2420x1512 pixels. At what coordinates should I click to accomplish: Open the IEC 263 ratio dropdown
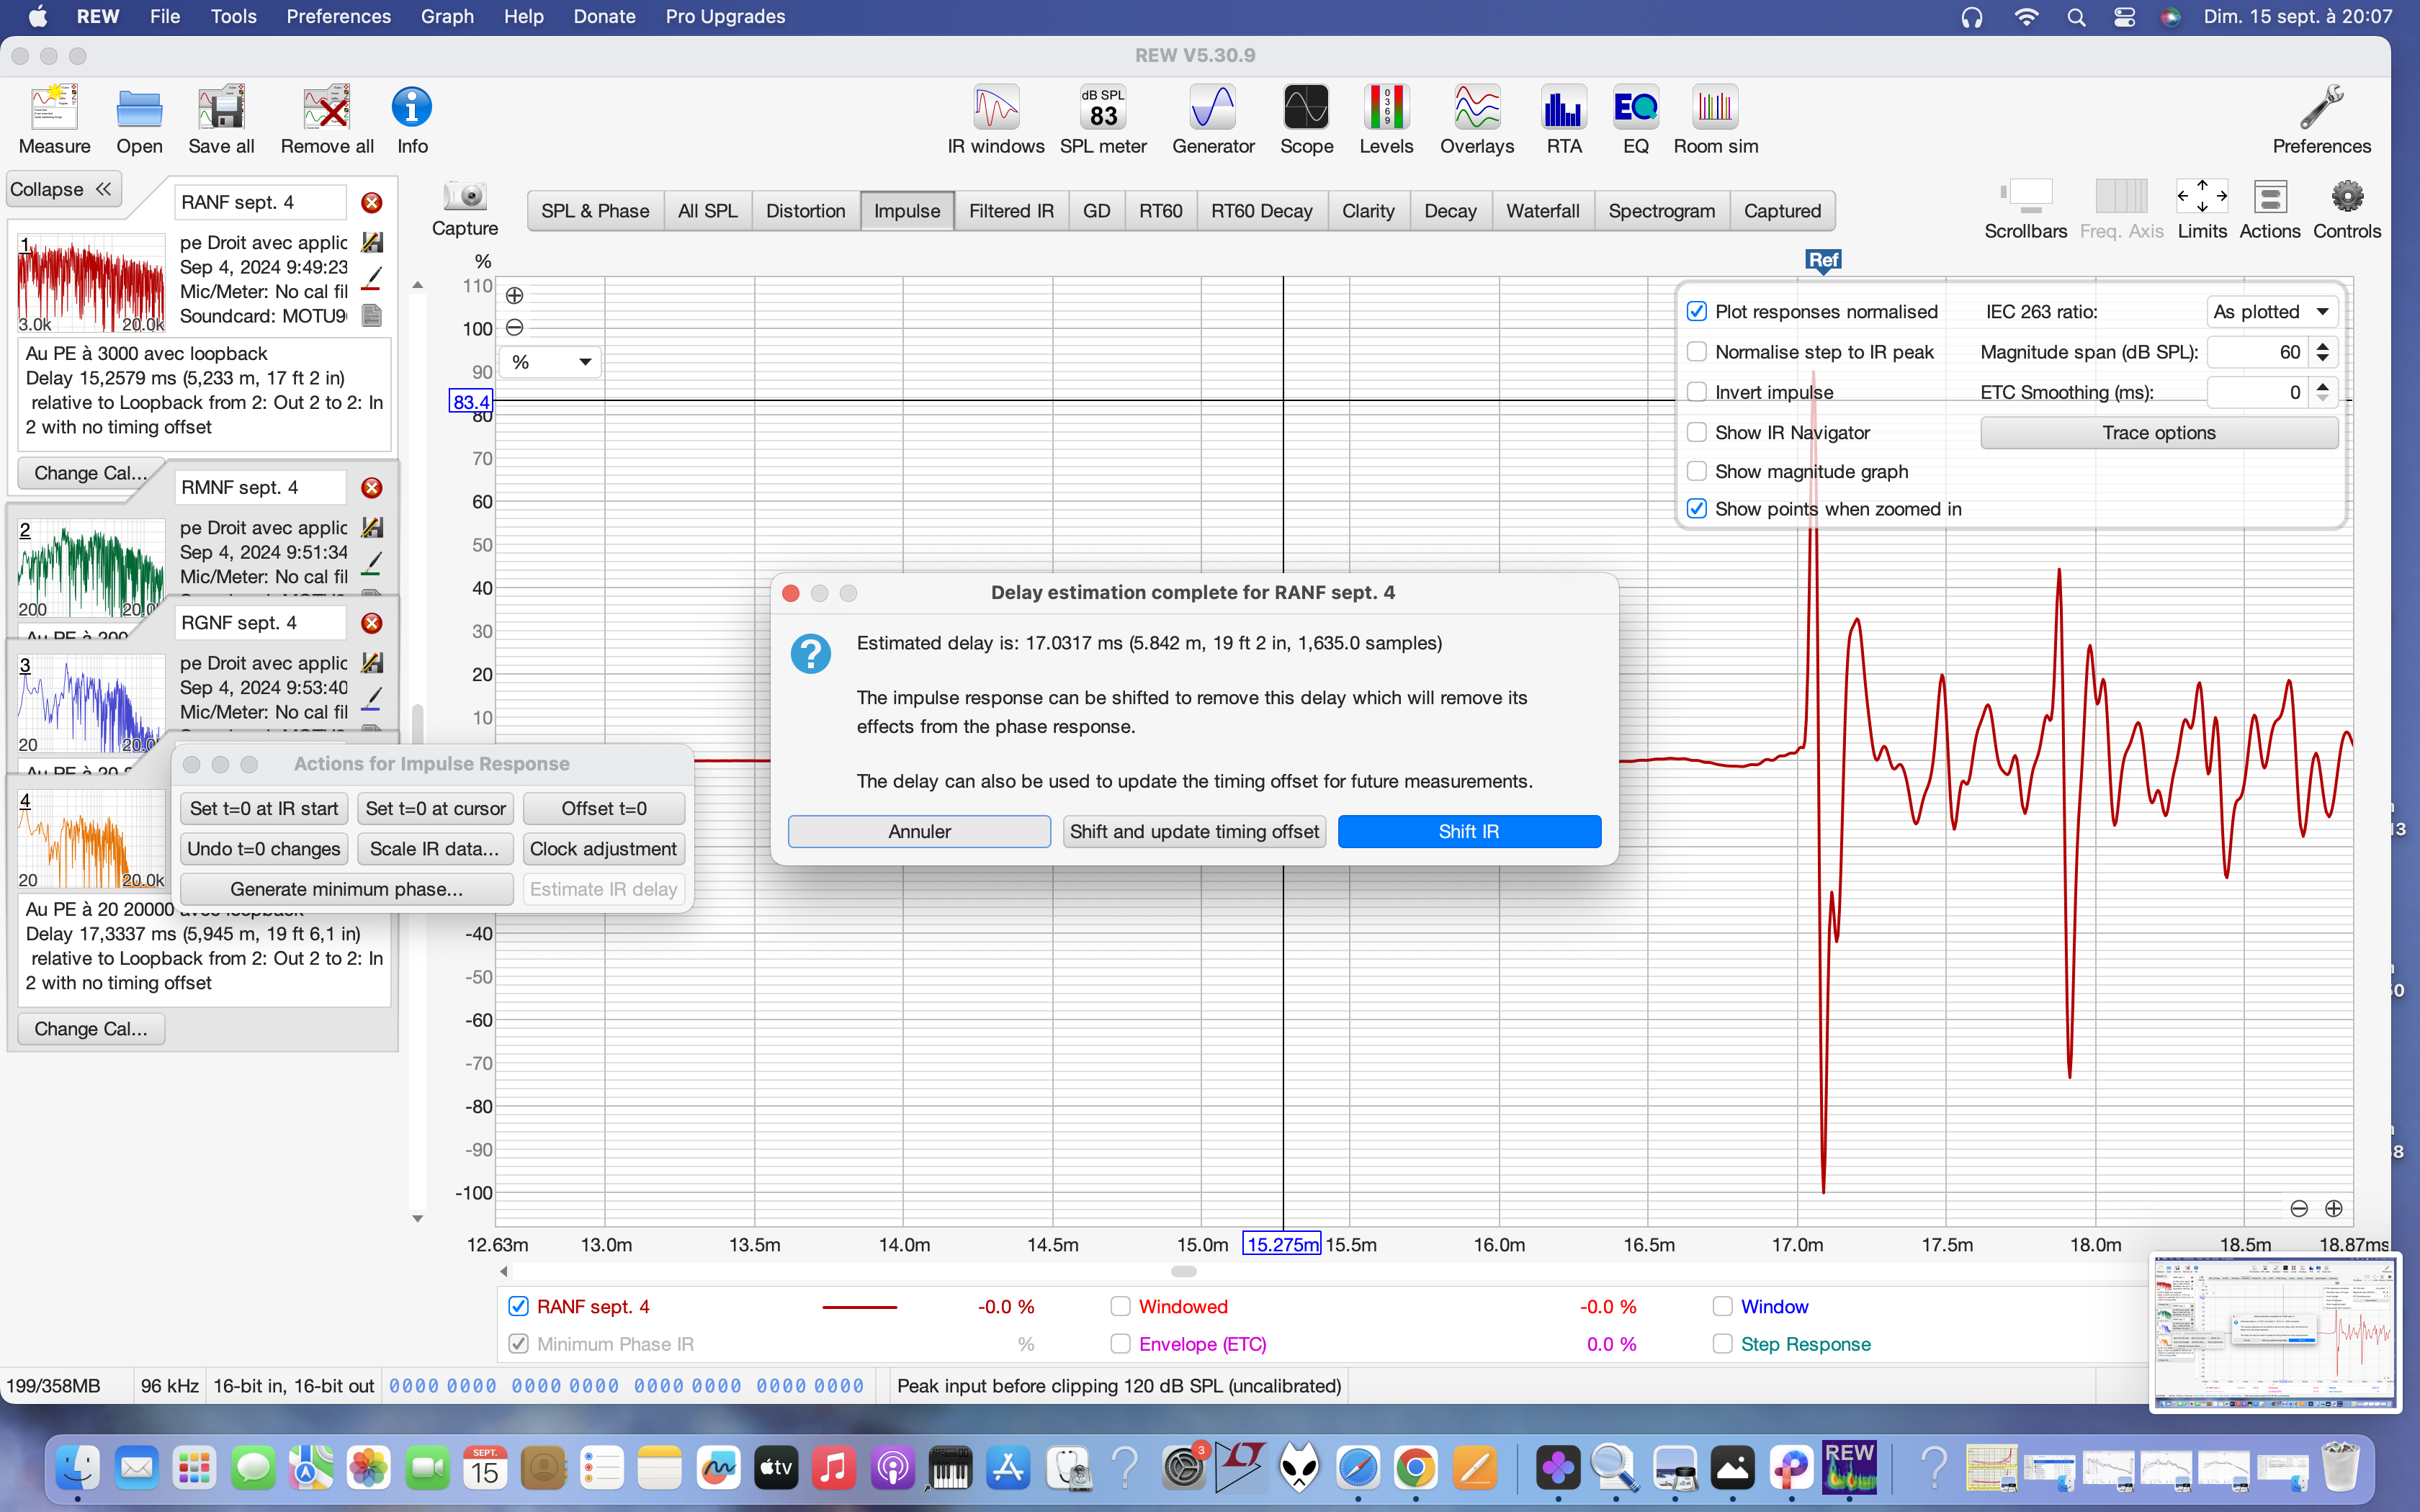pyautogui.click(x=2272, y=312)
